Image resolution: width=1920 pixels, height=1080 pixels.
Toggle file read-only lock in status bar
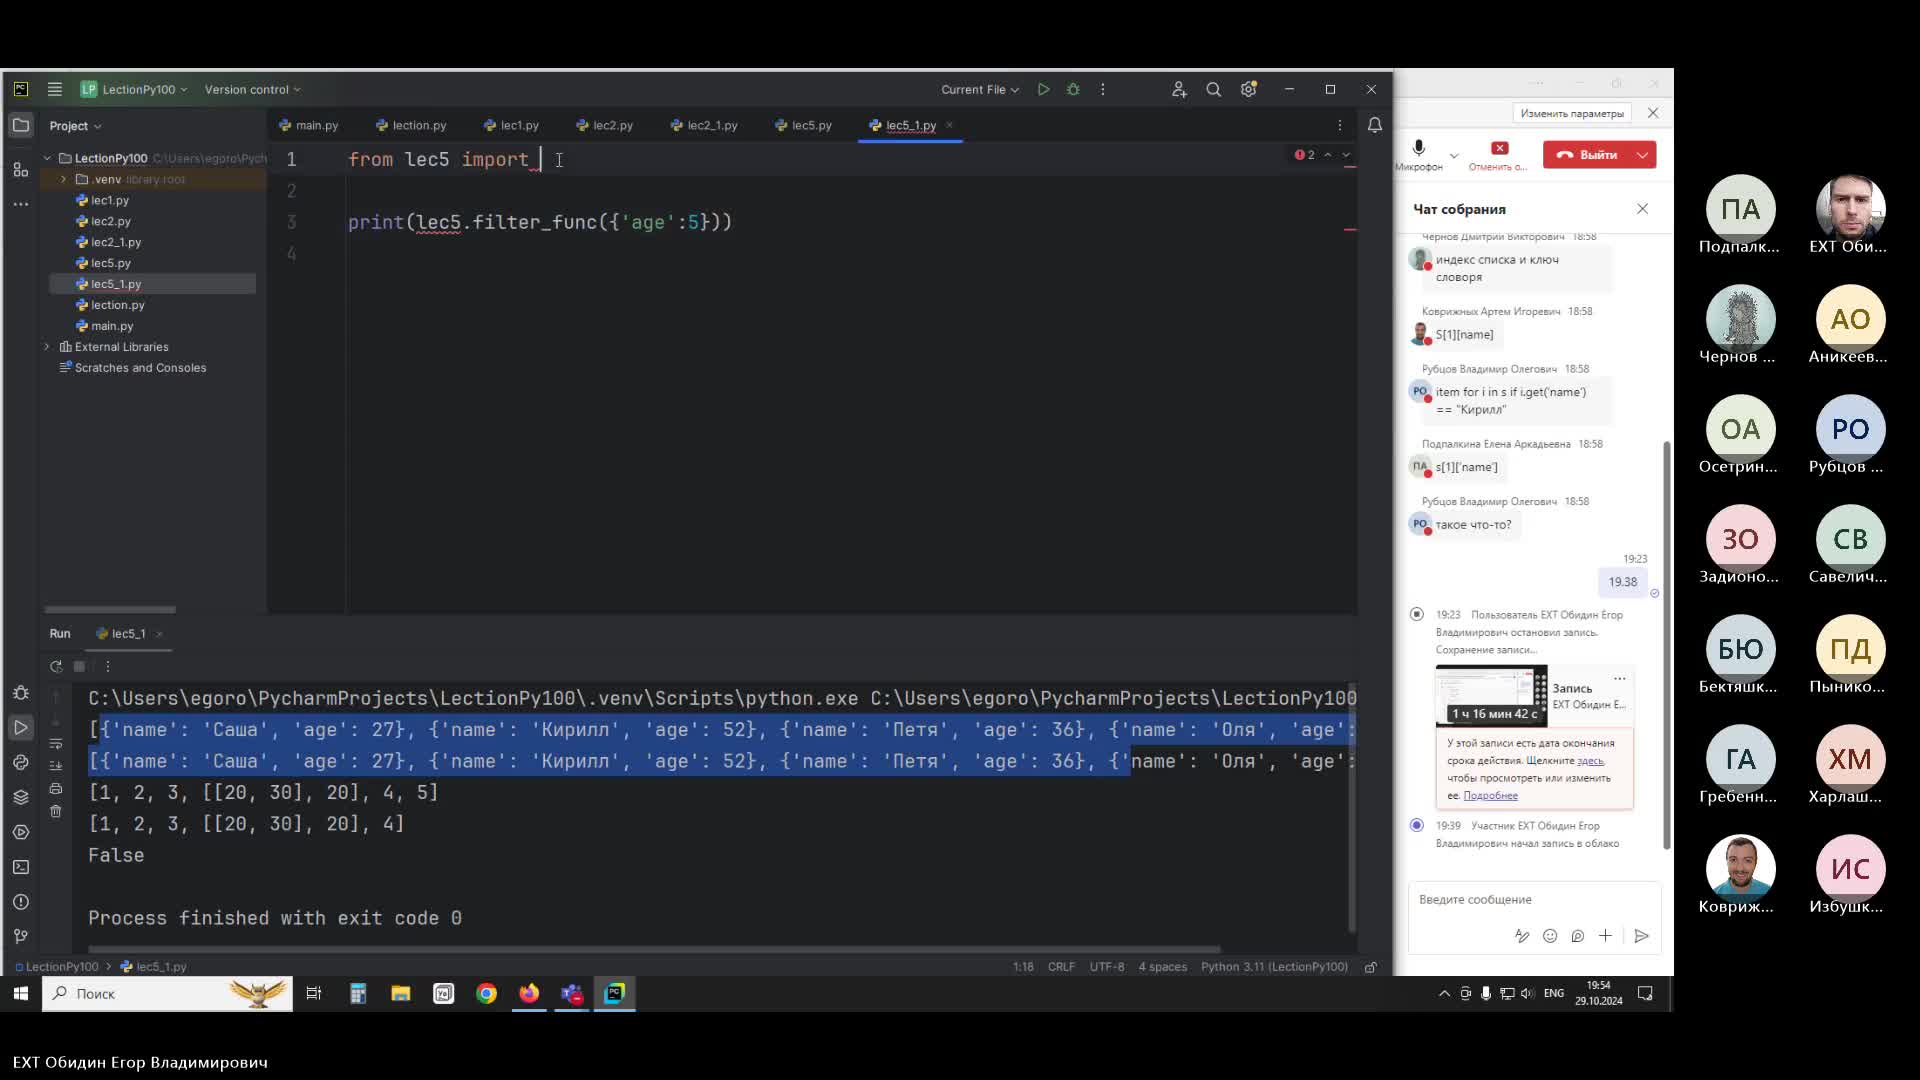pyautogui.click(x=1371, y=967)
